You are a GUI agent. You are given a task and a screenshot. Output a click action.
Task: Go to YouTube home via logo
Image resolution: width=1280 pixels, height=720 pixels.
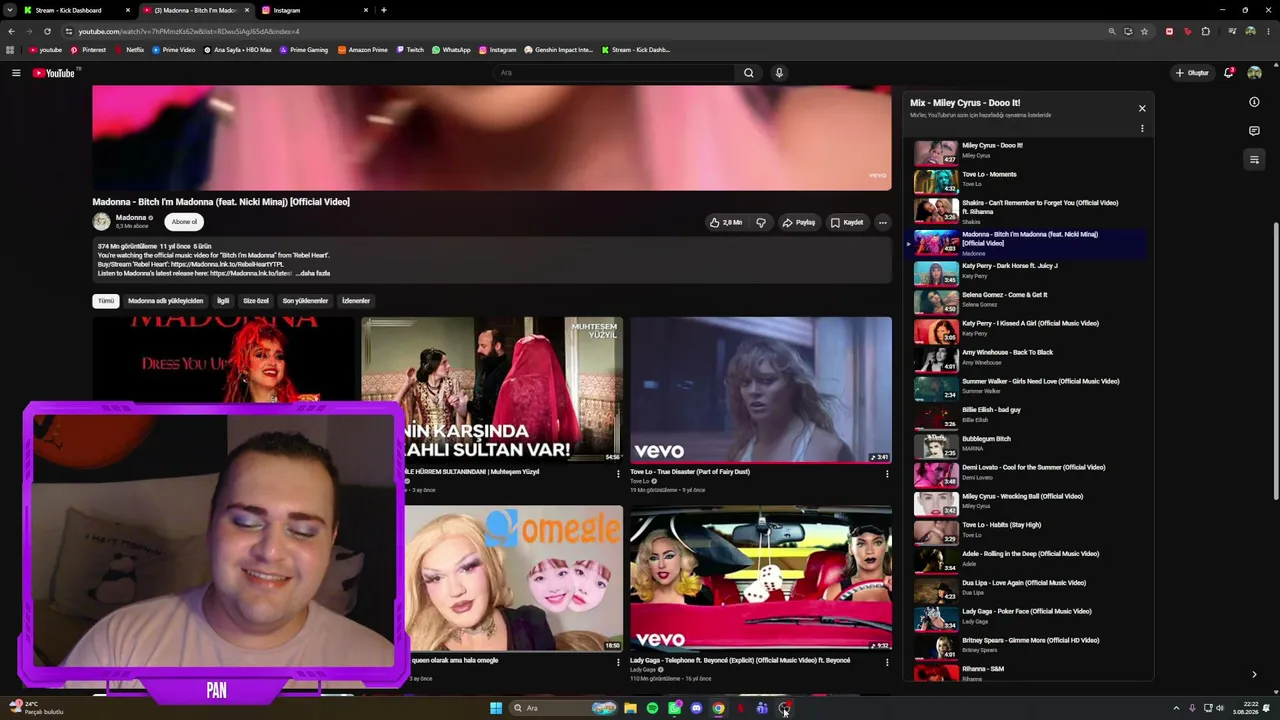(54, 73)
